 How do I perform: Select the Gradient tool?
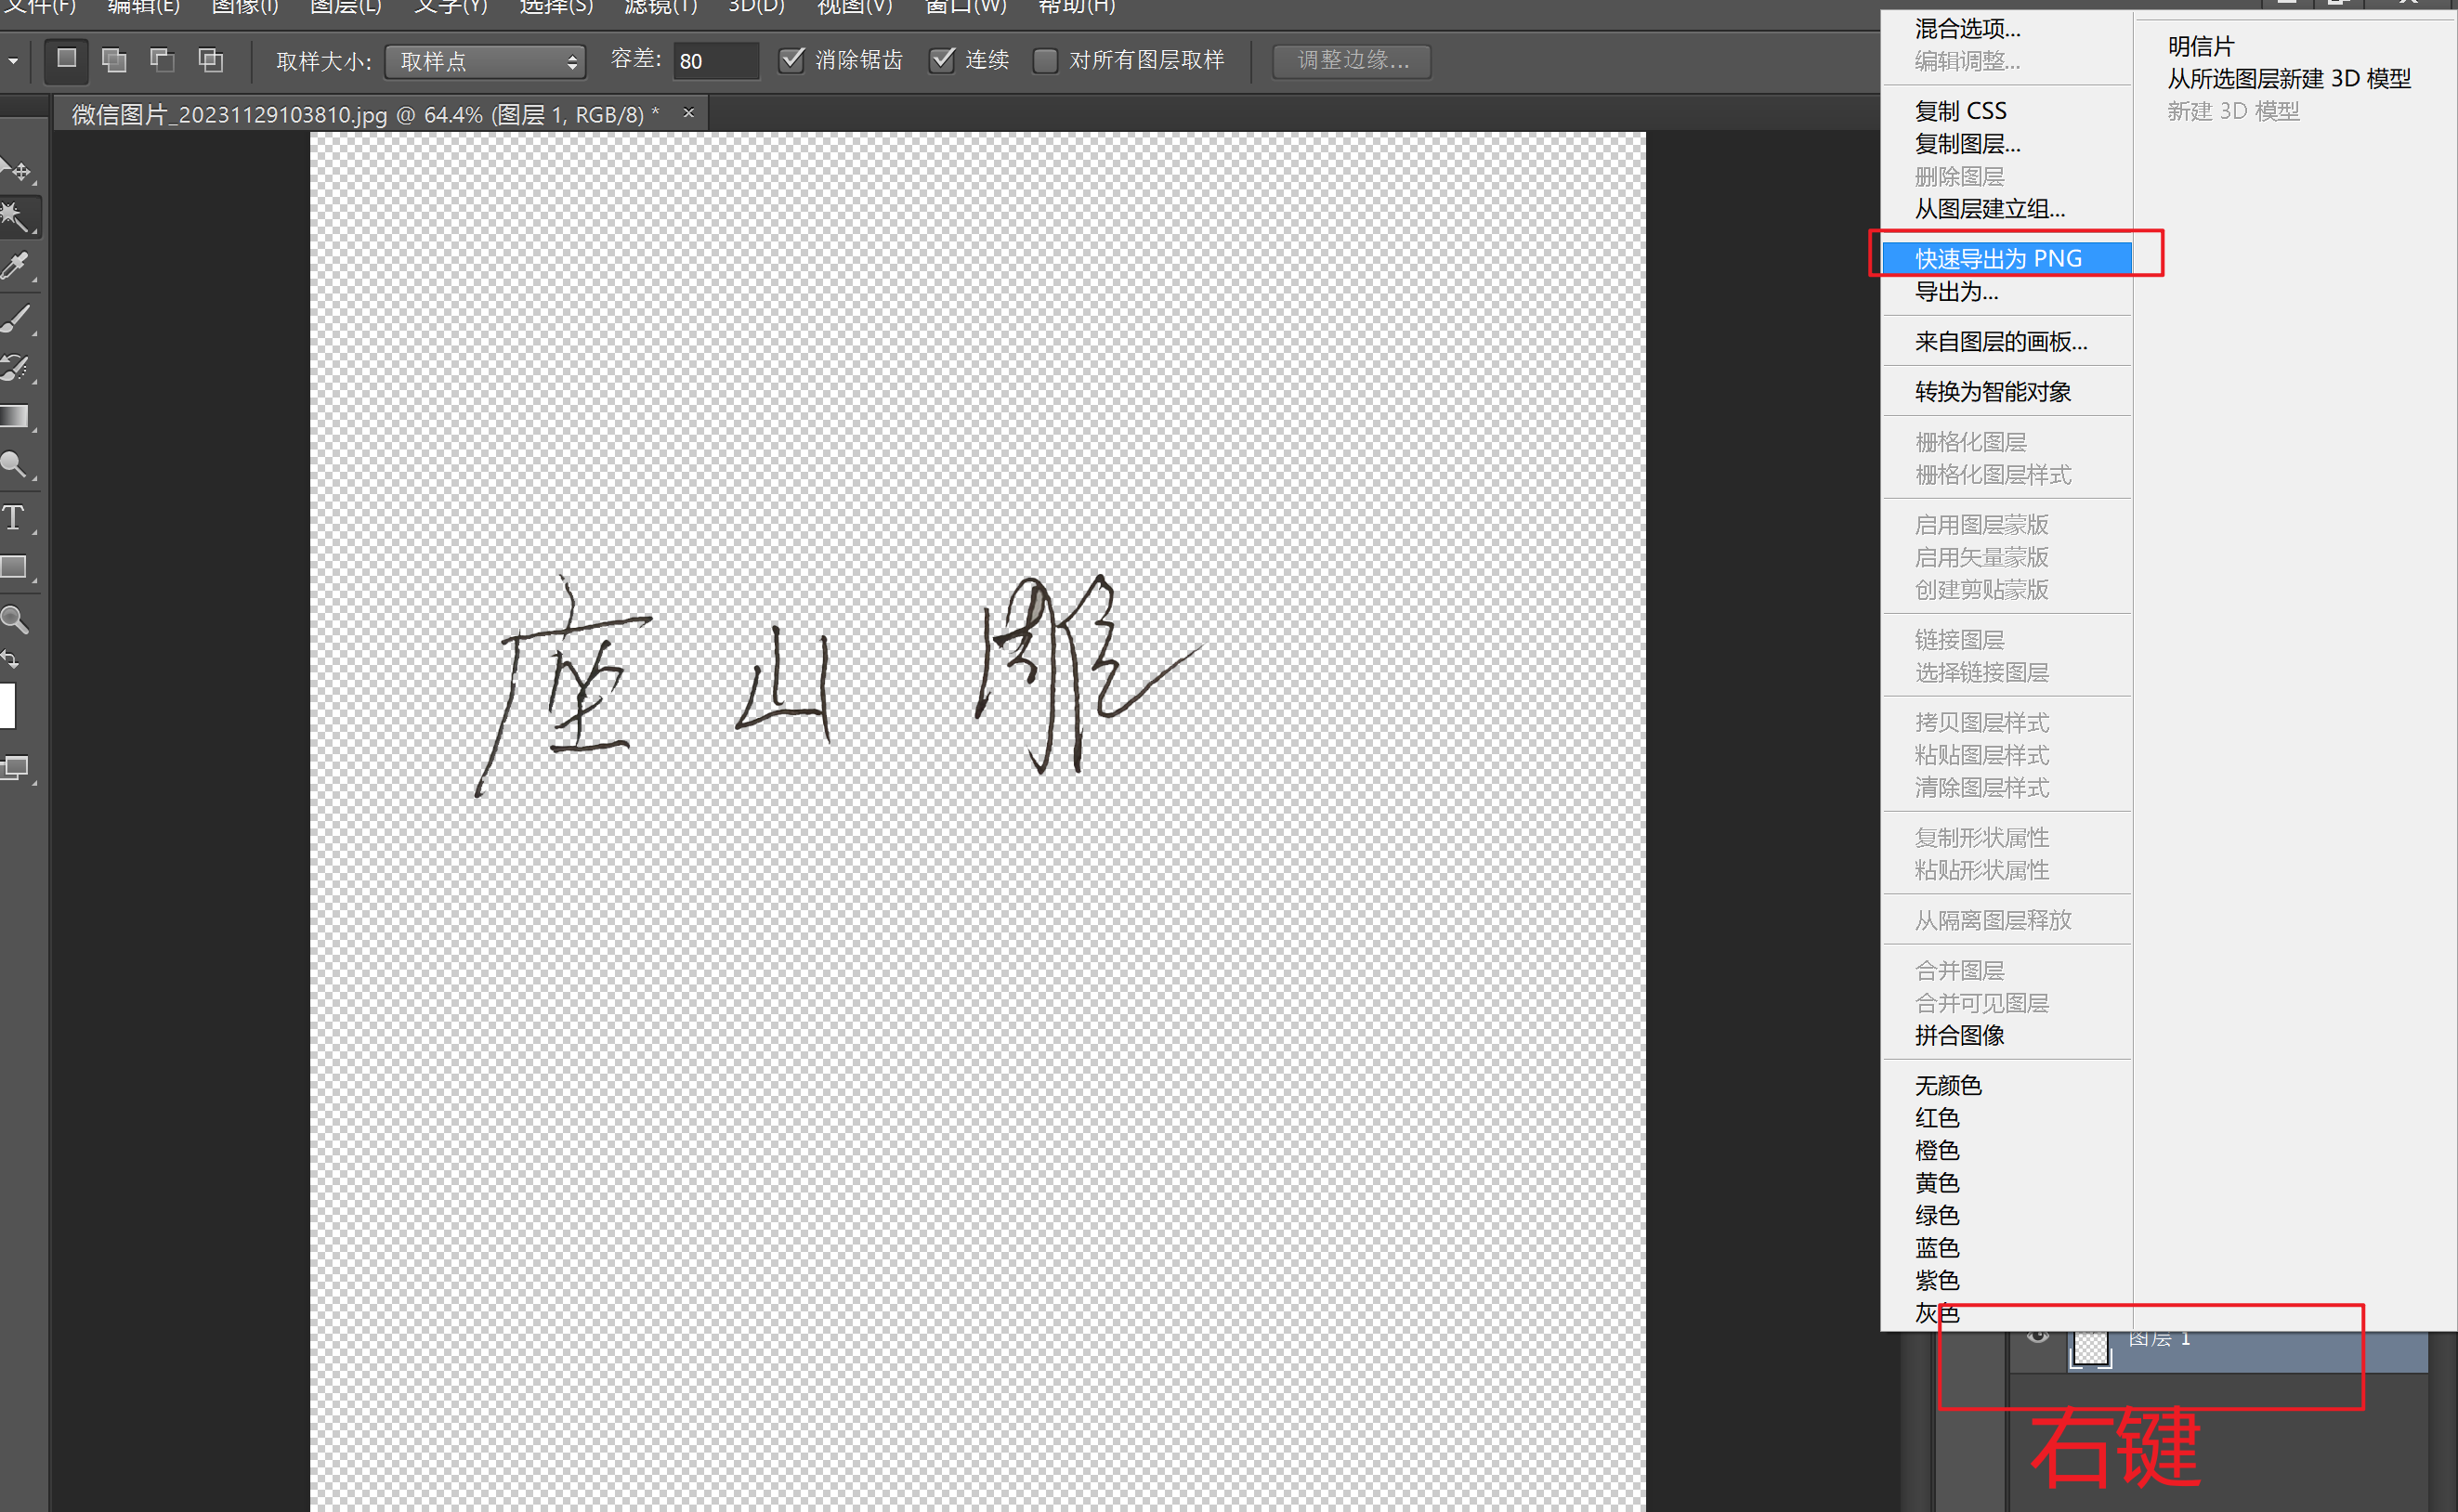point(14,416)
